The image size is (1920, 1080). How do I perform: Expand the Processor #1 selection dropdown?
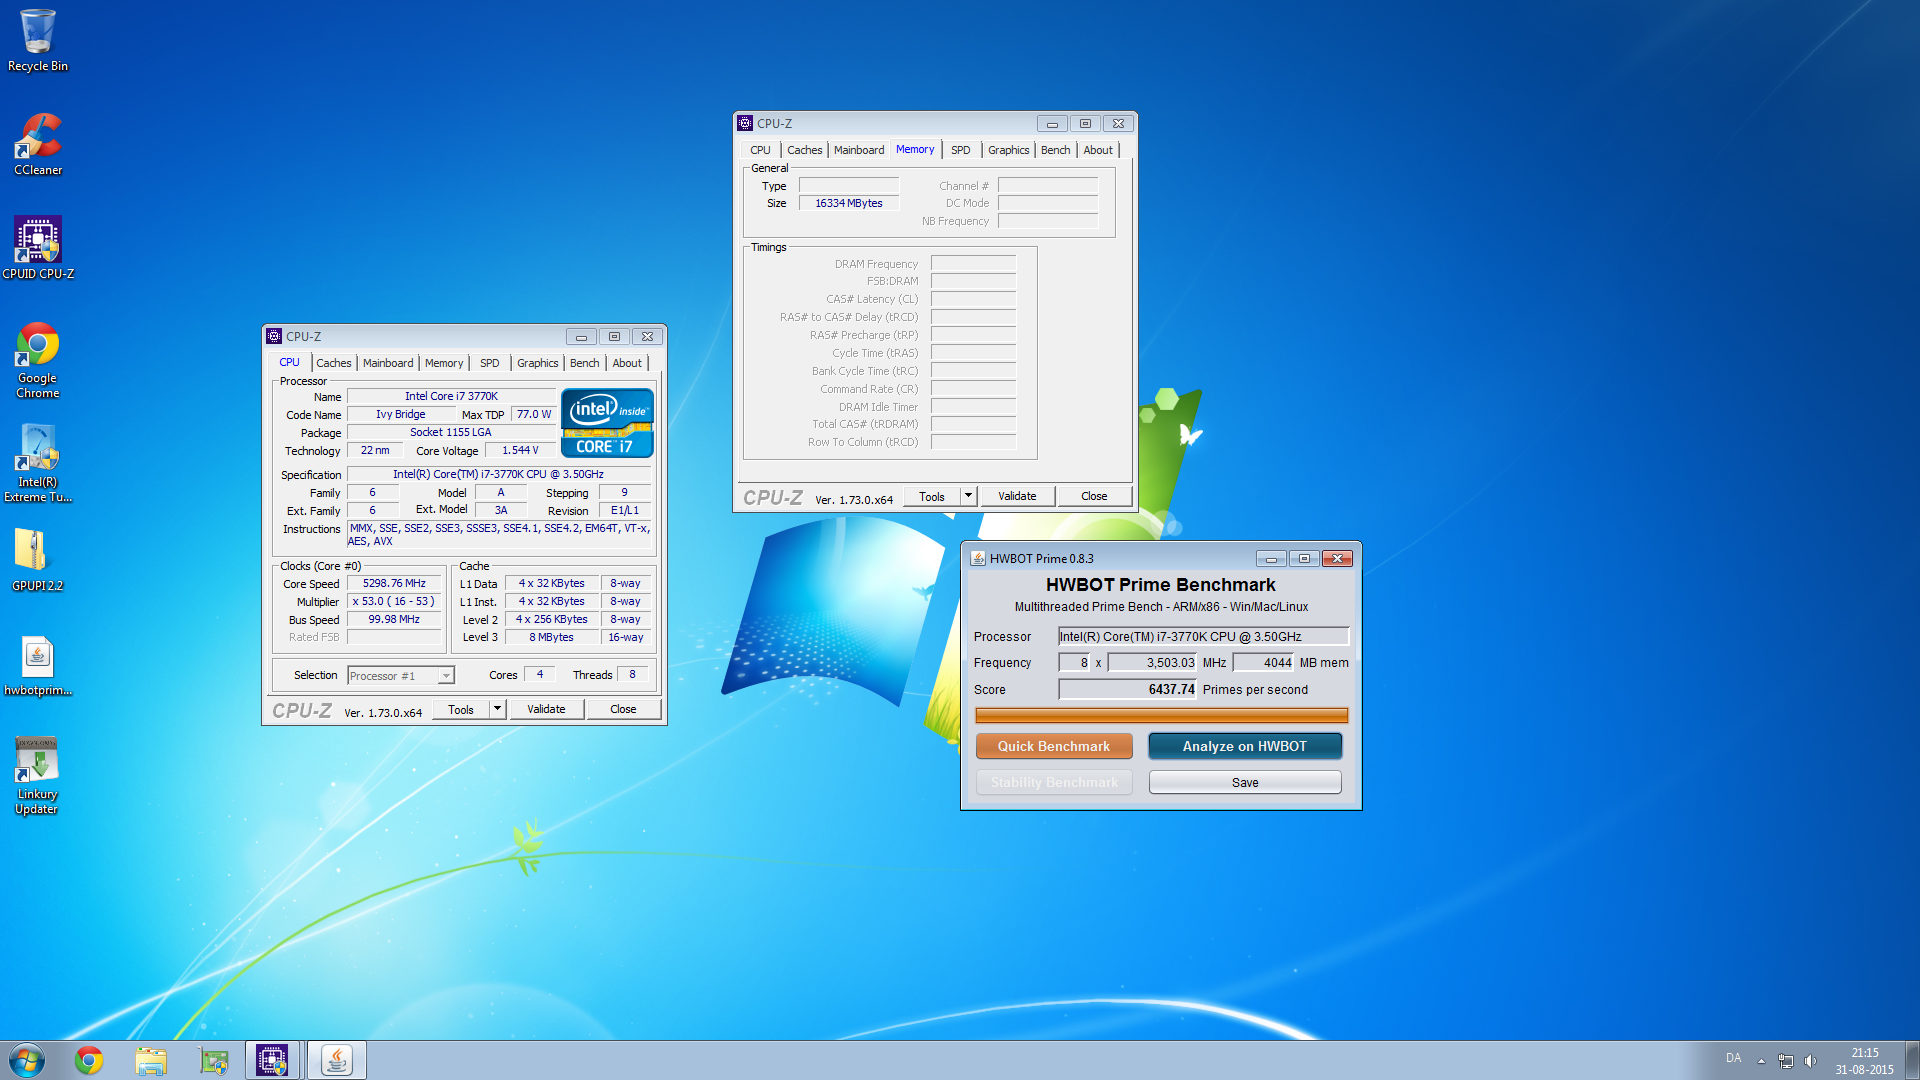pyautogui.click(x=446, y=676)
